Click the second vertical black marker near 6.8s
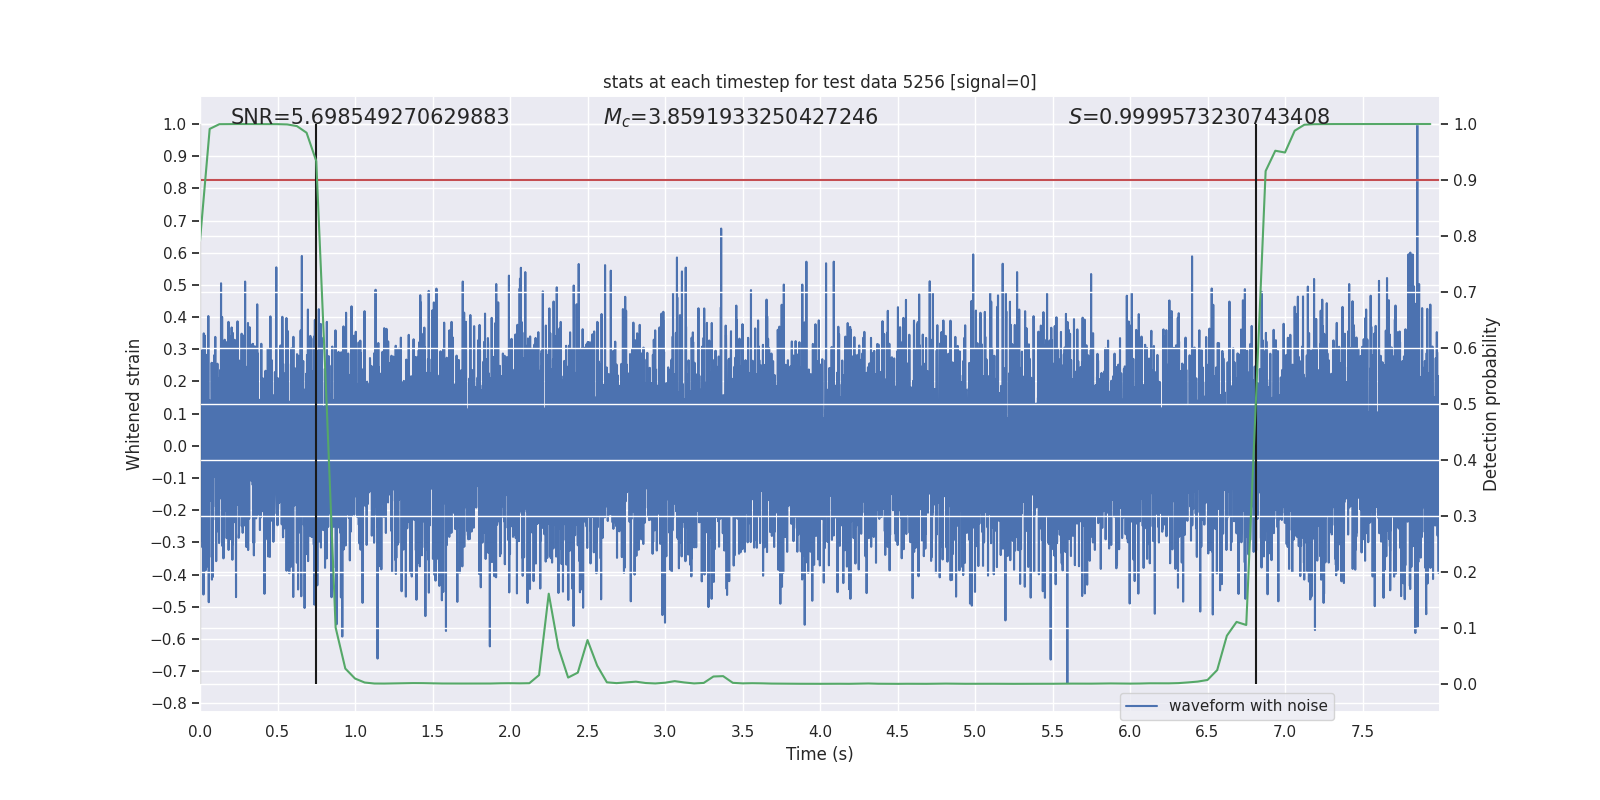 (x=1256, y=404)
